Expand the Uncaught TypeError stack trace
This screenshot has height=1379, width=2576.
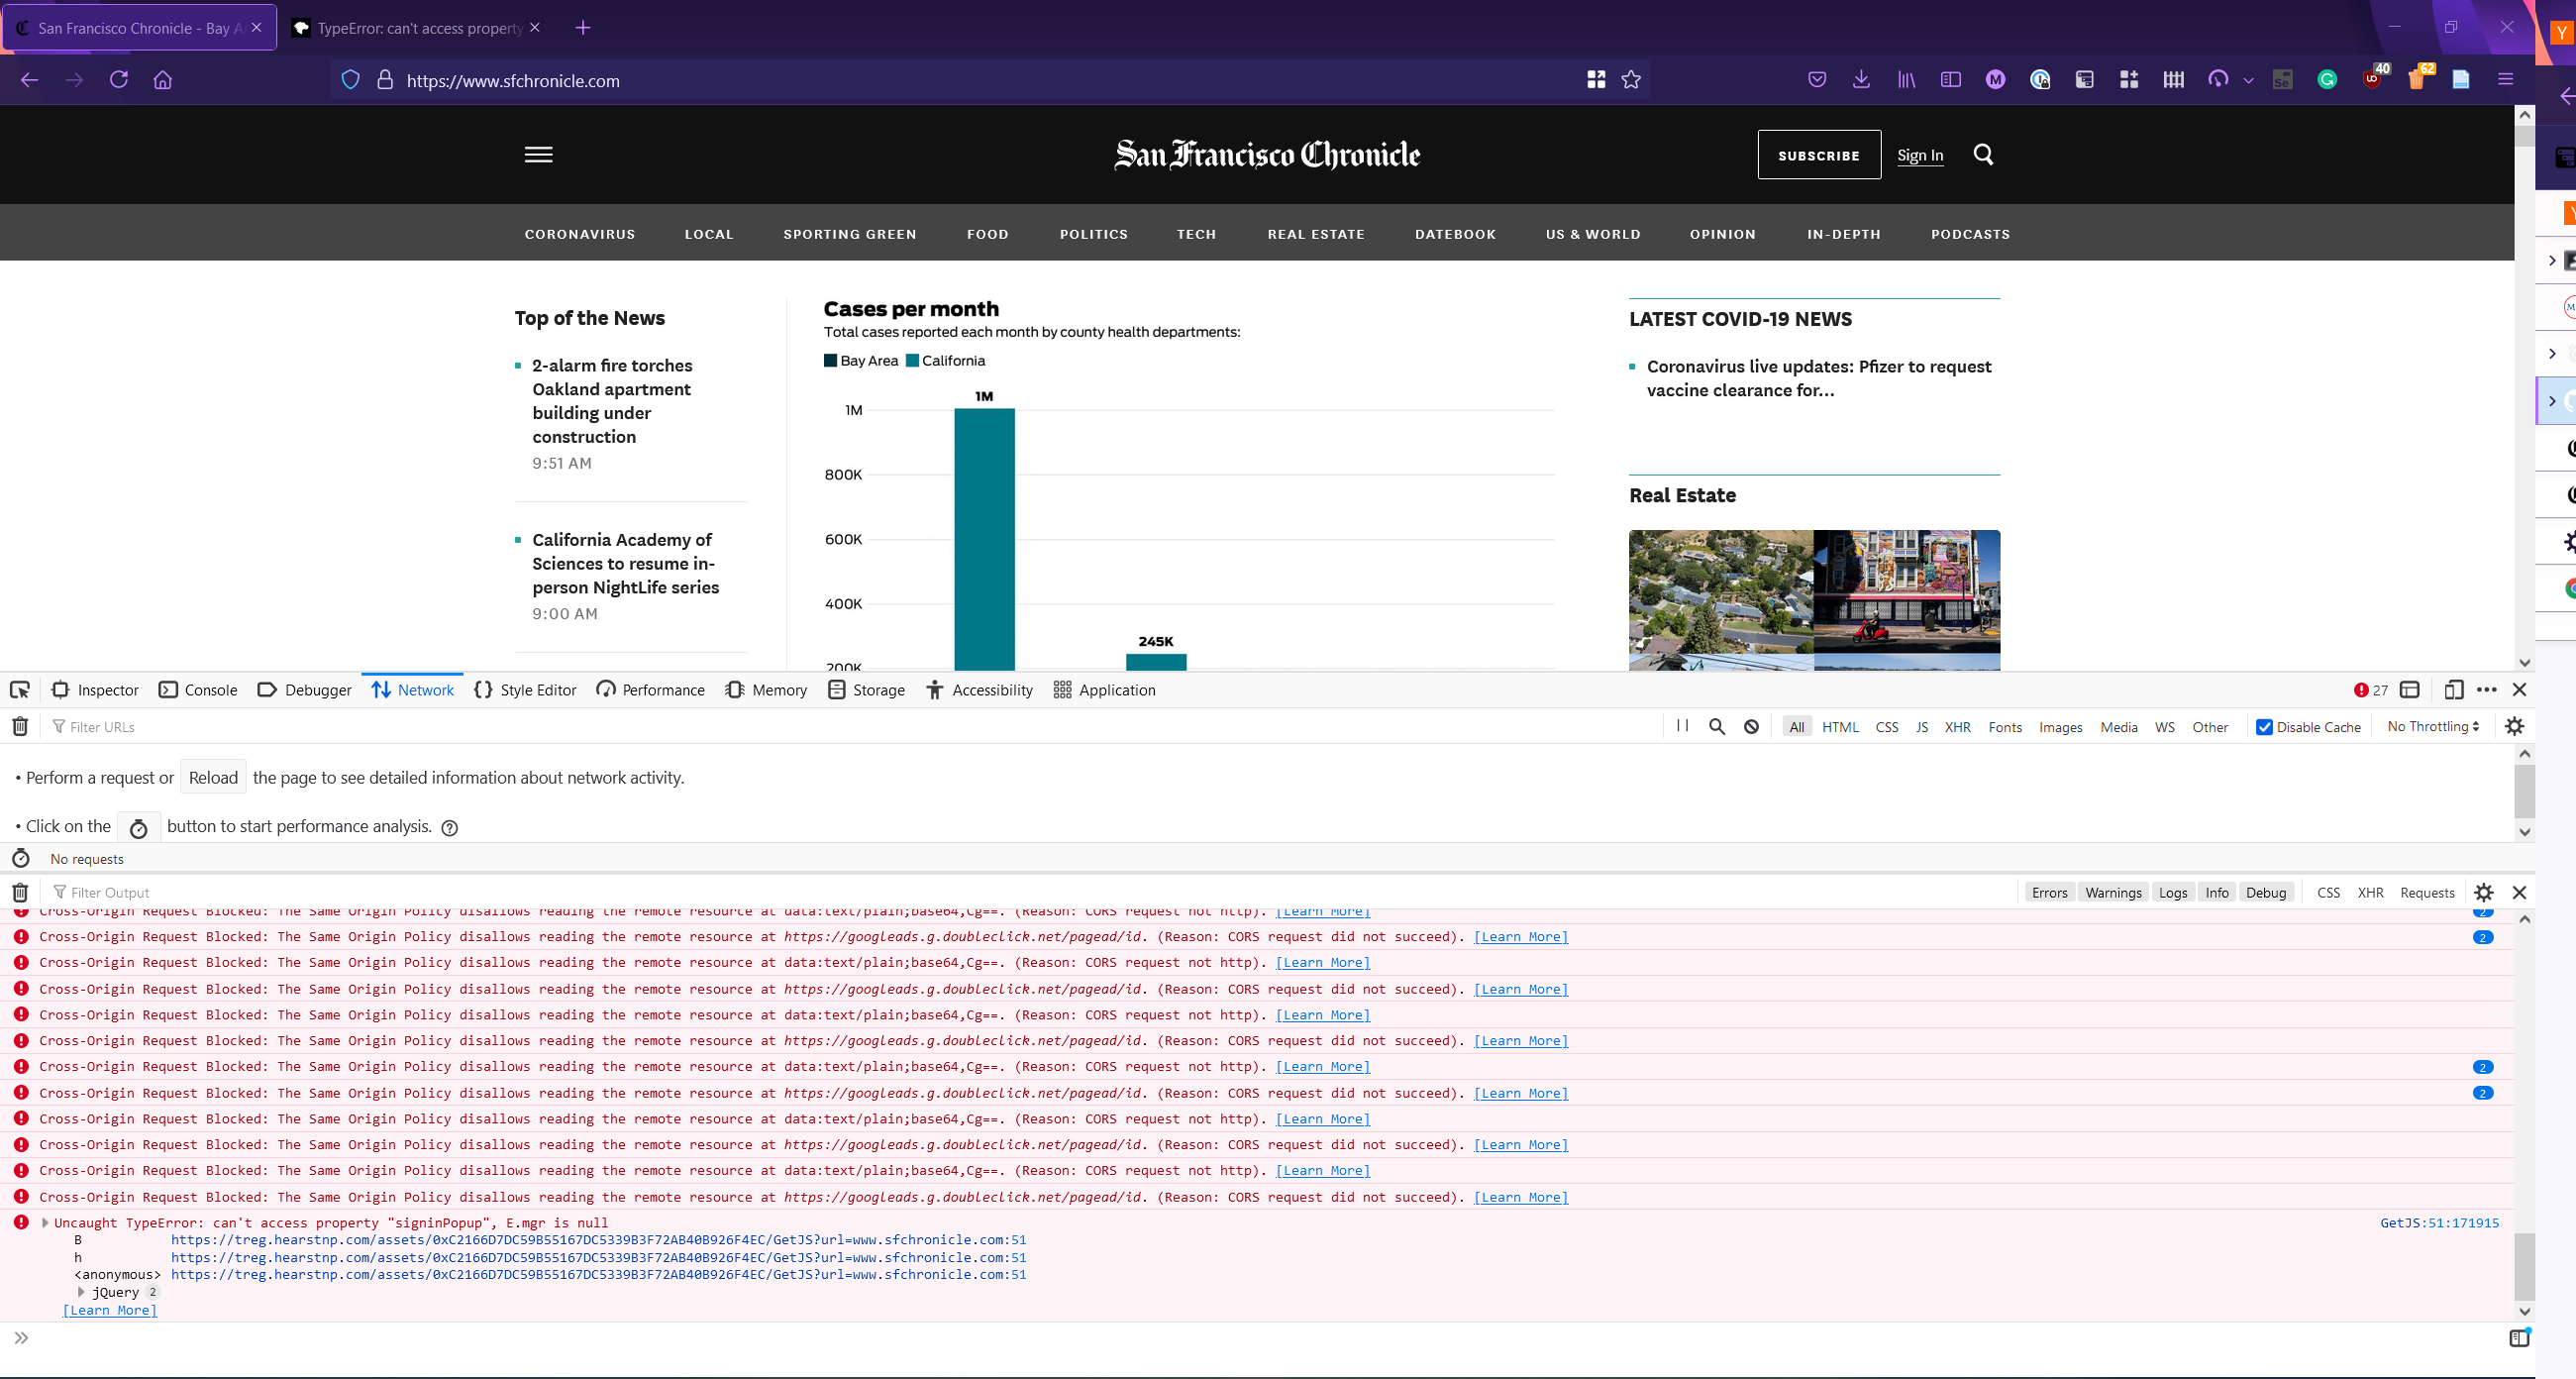pos(44,1222)
